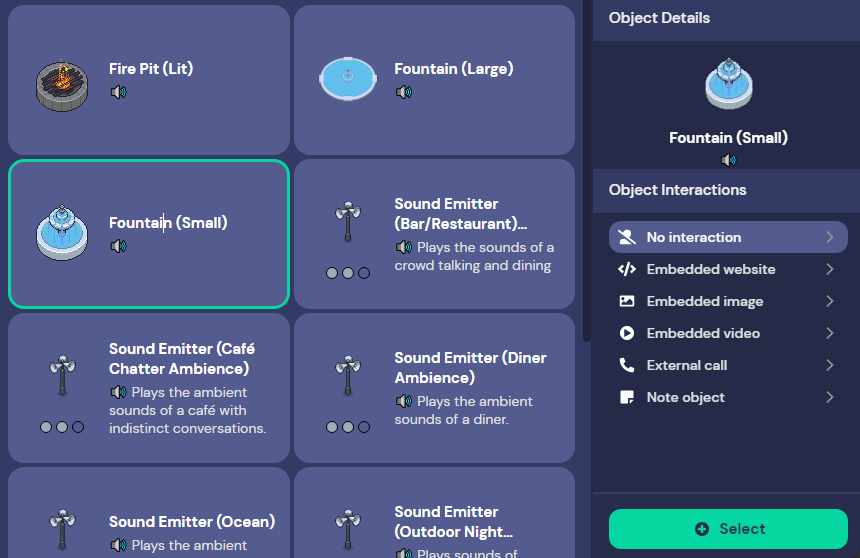Choose the Embedded video interaction
This screenshot has height=558, width=860.
pyautogui.click(x=728, y=333)
